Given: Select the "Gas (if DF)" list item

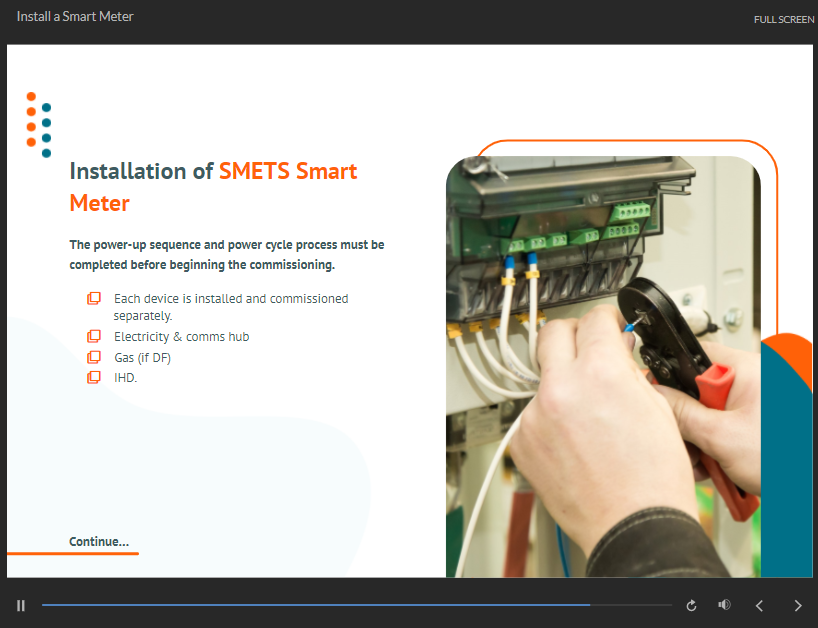Looking at the screenshot, I should pyautogui.click(x=142, y=358).
